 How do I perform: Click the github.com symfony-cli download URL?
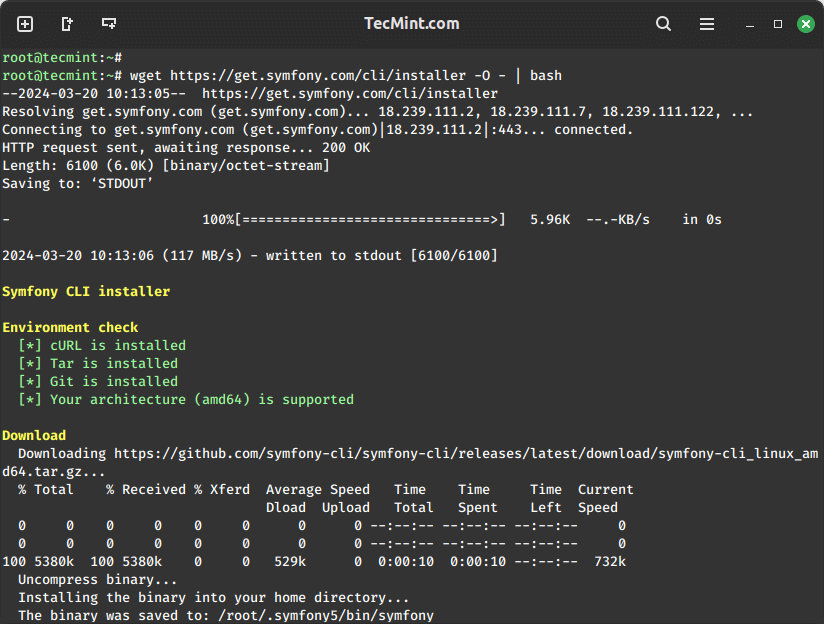(466, 454)
